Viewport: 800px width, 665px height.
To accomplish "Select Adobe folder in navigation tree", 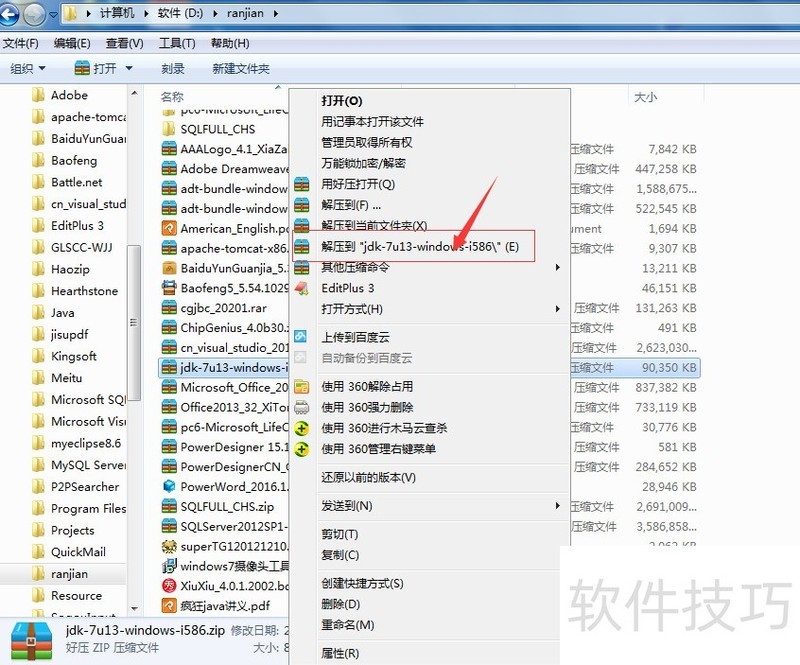I will [x=69, y=95].
